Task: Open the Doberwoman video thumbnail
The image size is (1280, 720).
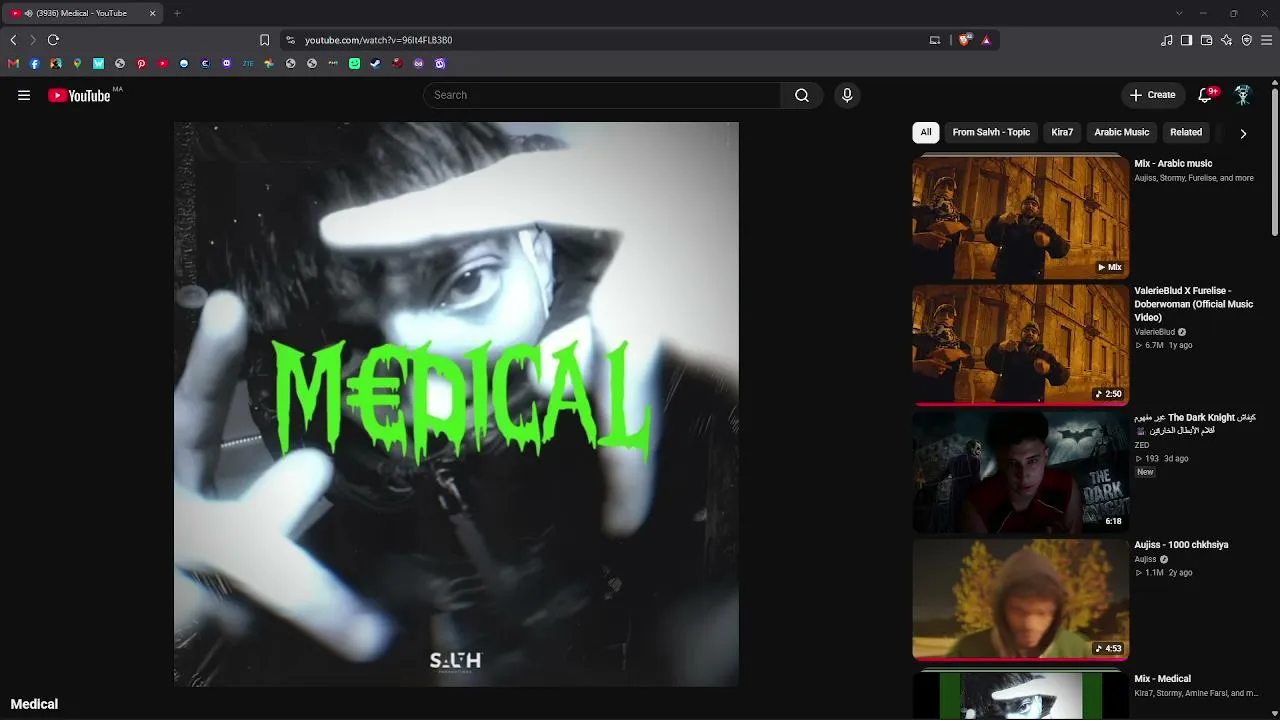Action: 1020,345
